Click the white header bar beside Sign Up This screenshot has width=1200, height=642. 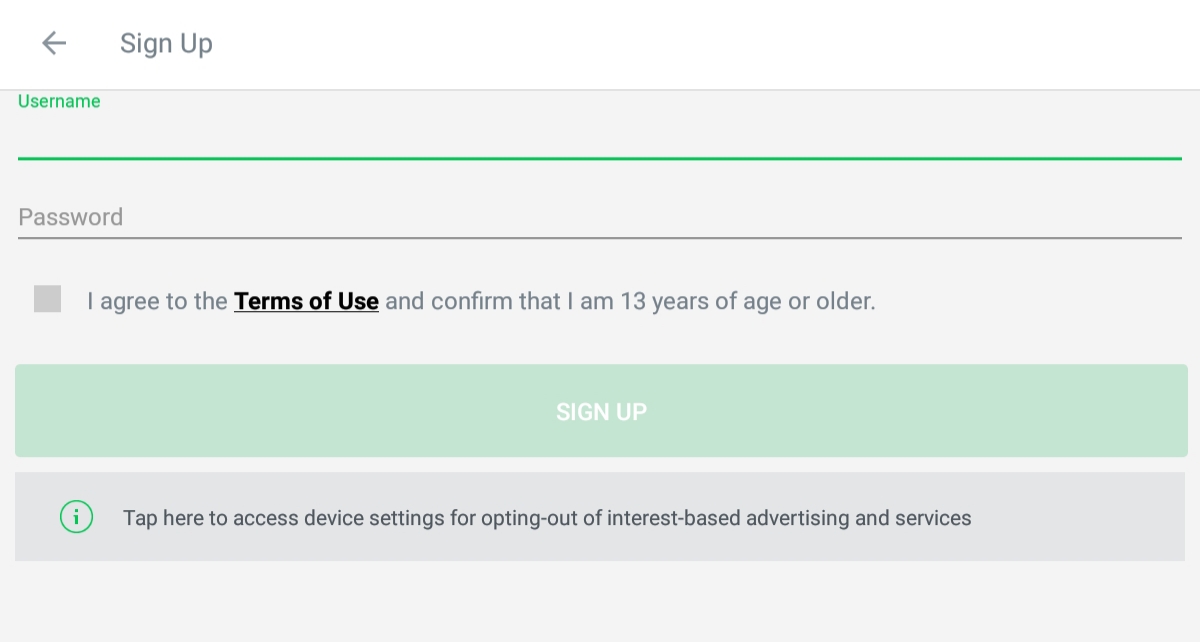[x=700, y=44]
